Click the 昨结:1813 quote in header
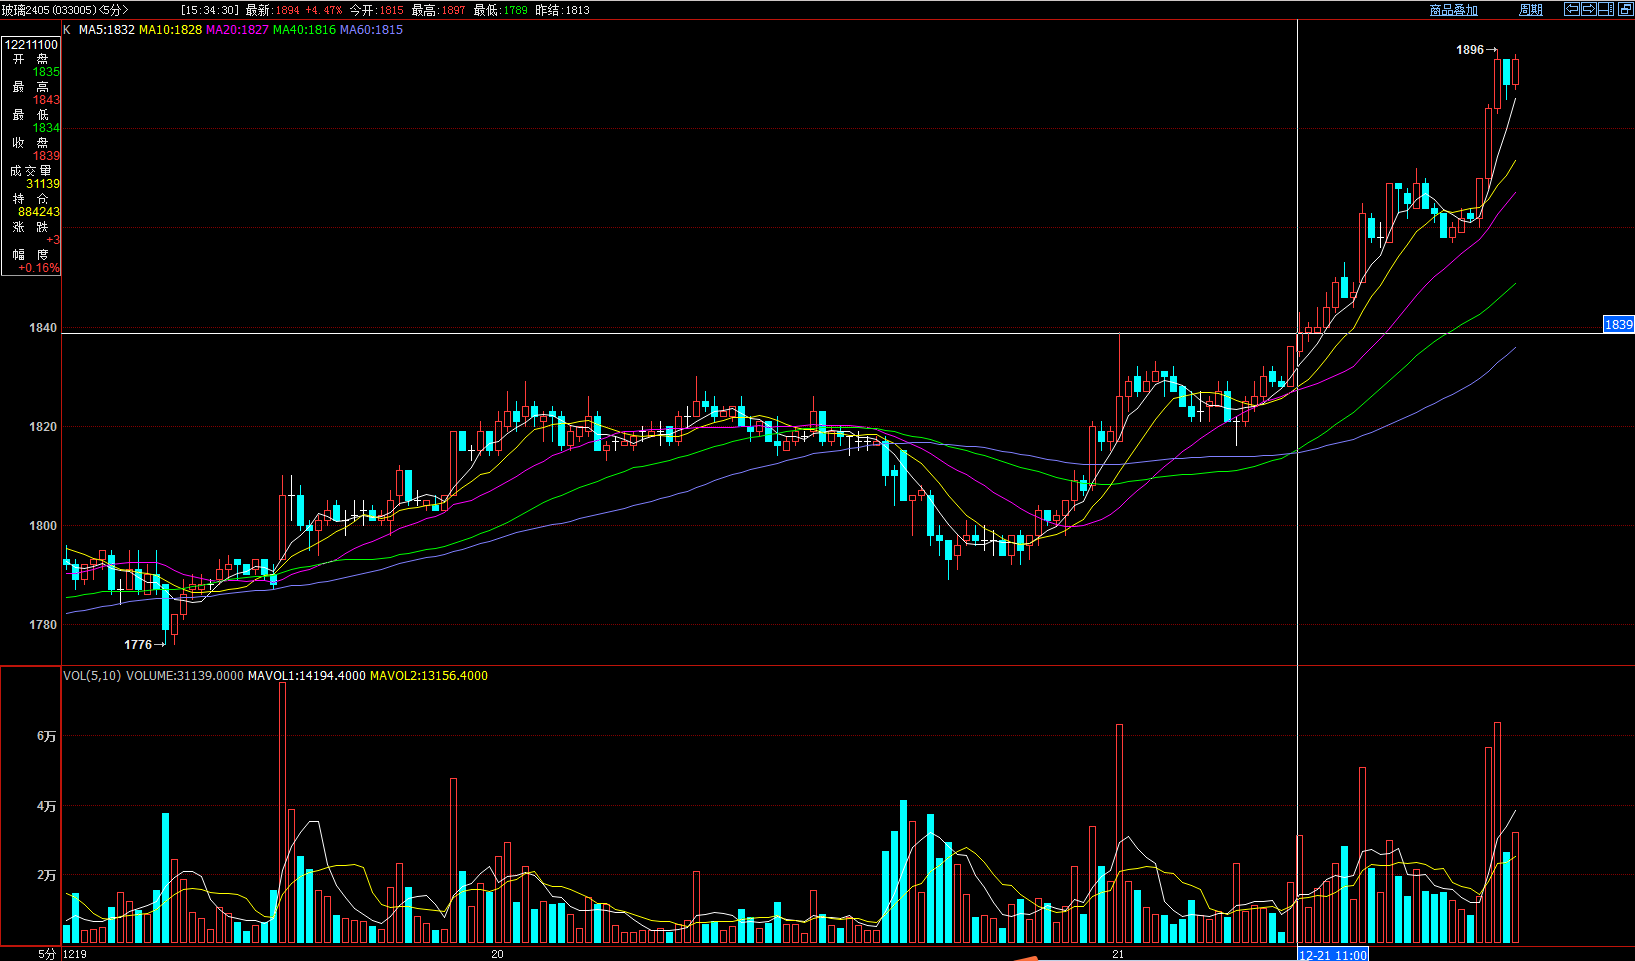 click(x=563, y=10)
